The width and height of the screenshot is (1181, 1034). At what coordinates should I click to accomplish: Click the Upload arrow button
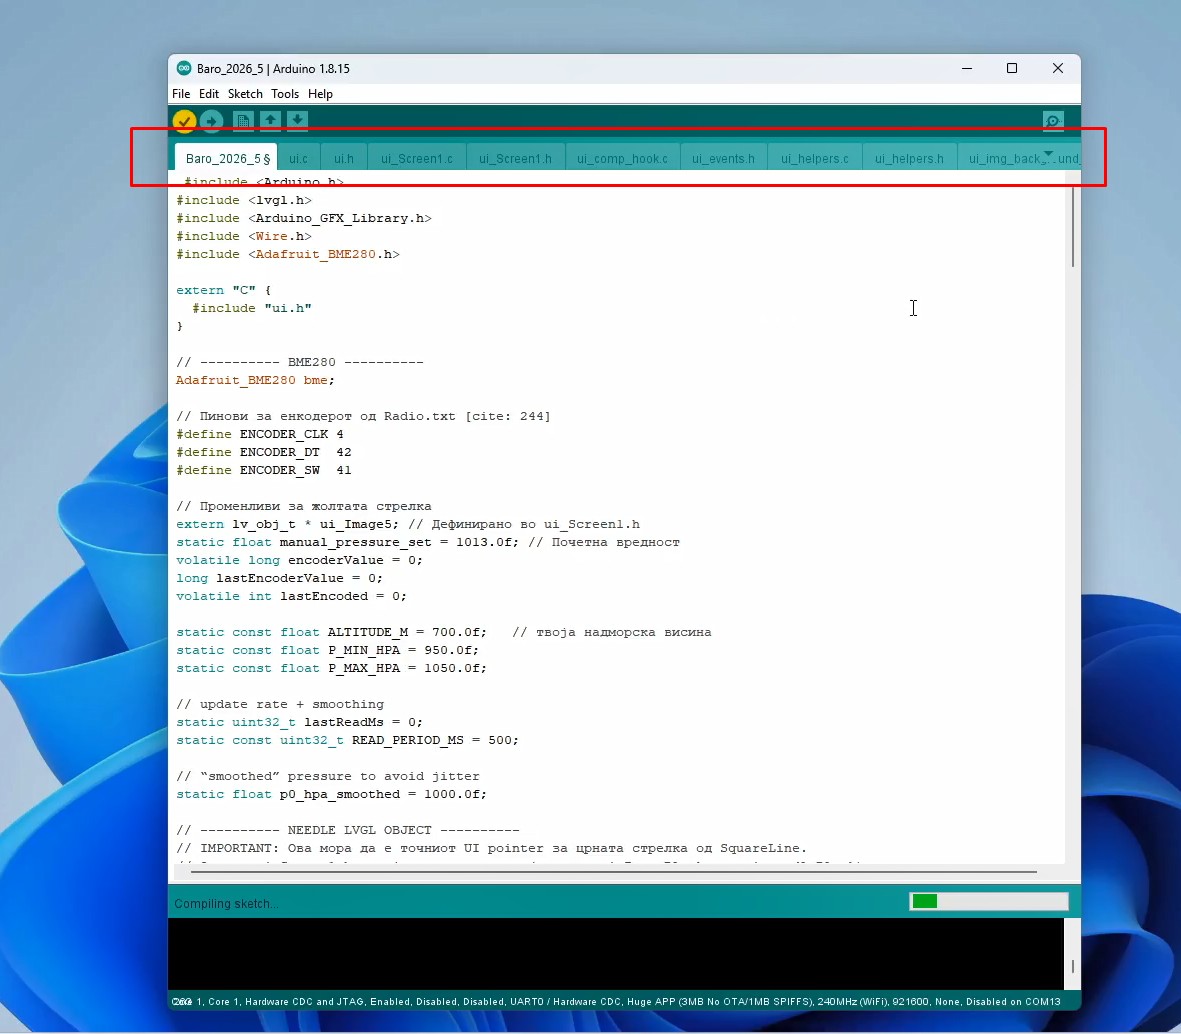click(x=211, y=121)
